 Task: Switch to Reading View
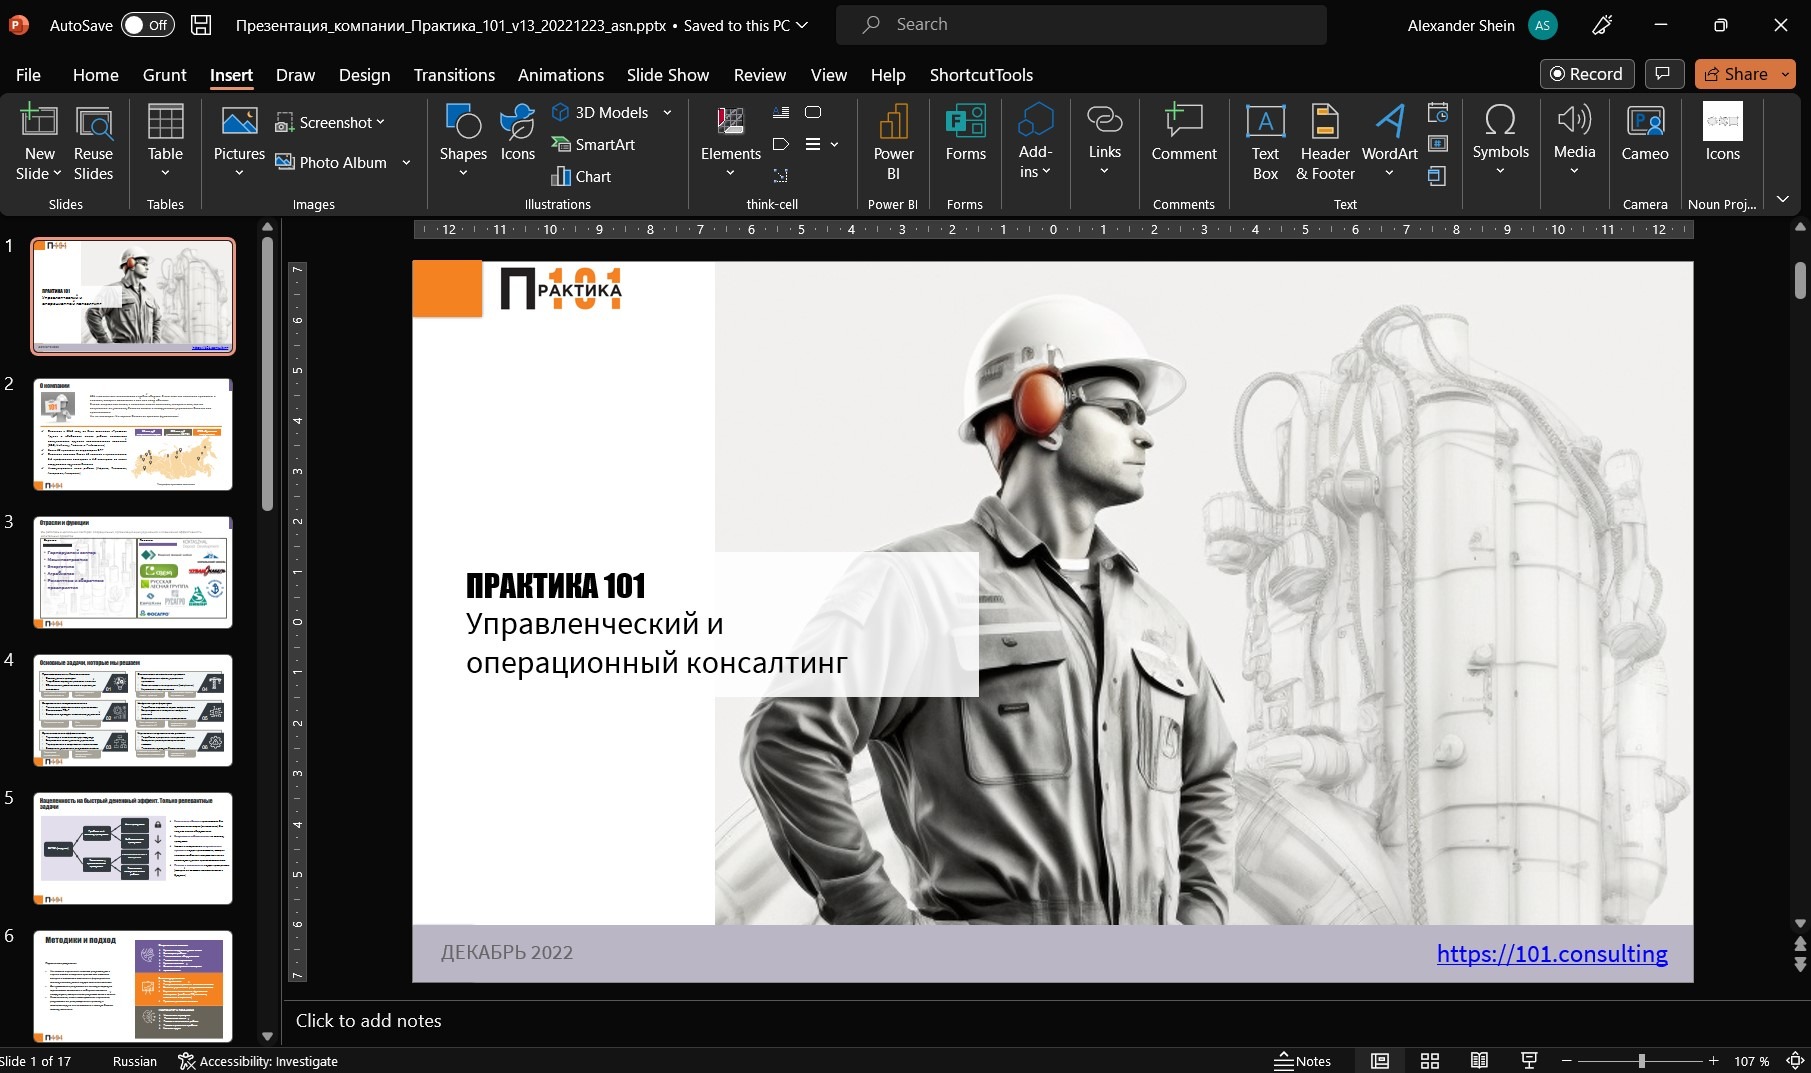point(1479,1061)
